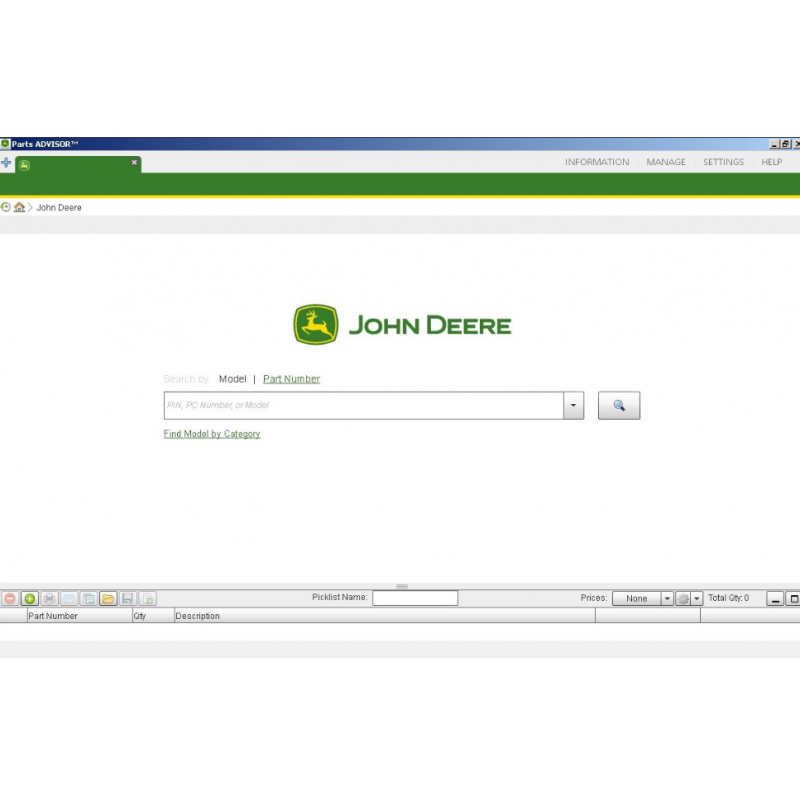Open picklist using yellow folder icon
Screen dimensions: 800x800
coord(108,598)
